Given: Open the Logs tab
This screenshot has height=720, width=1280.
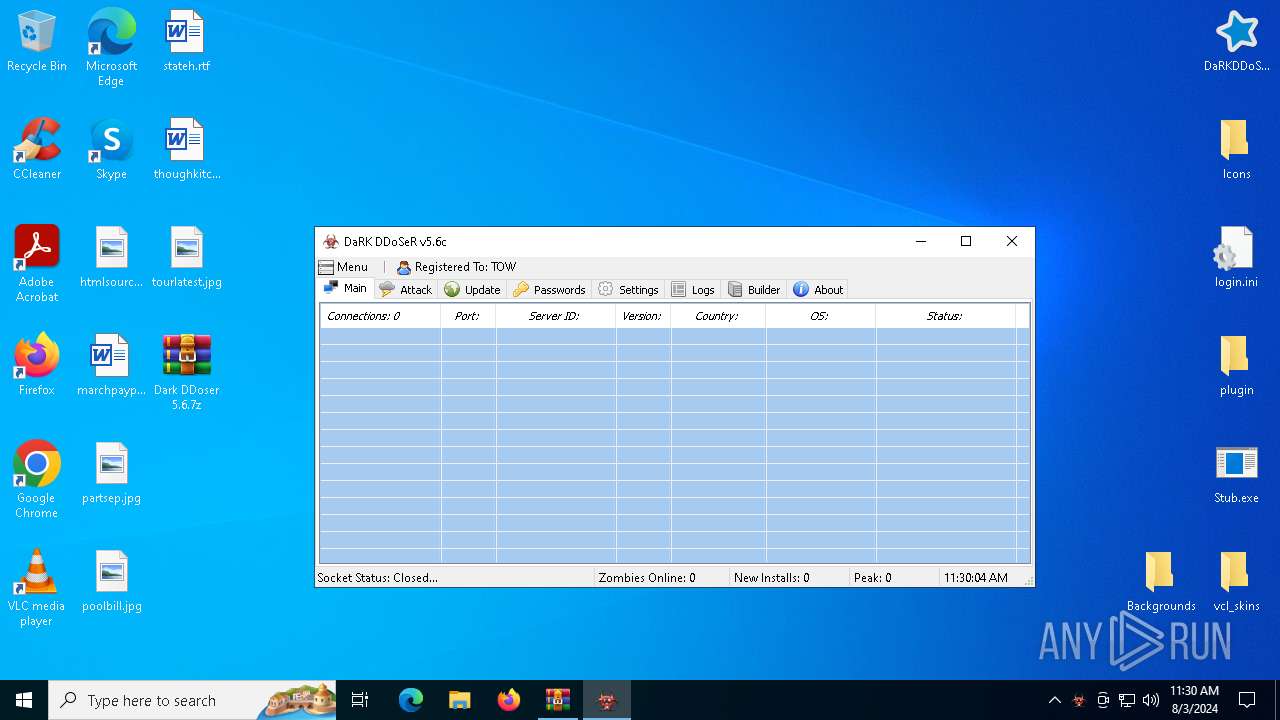Looking at the screenshot, I should 693,289.
